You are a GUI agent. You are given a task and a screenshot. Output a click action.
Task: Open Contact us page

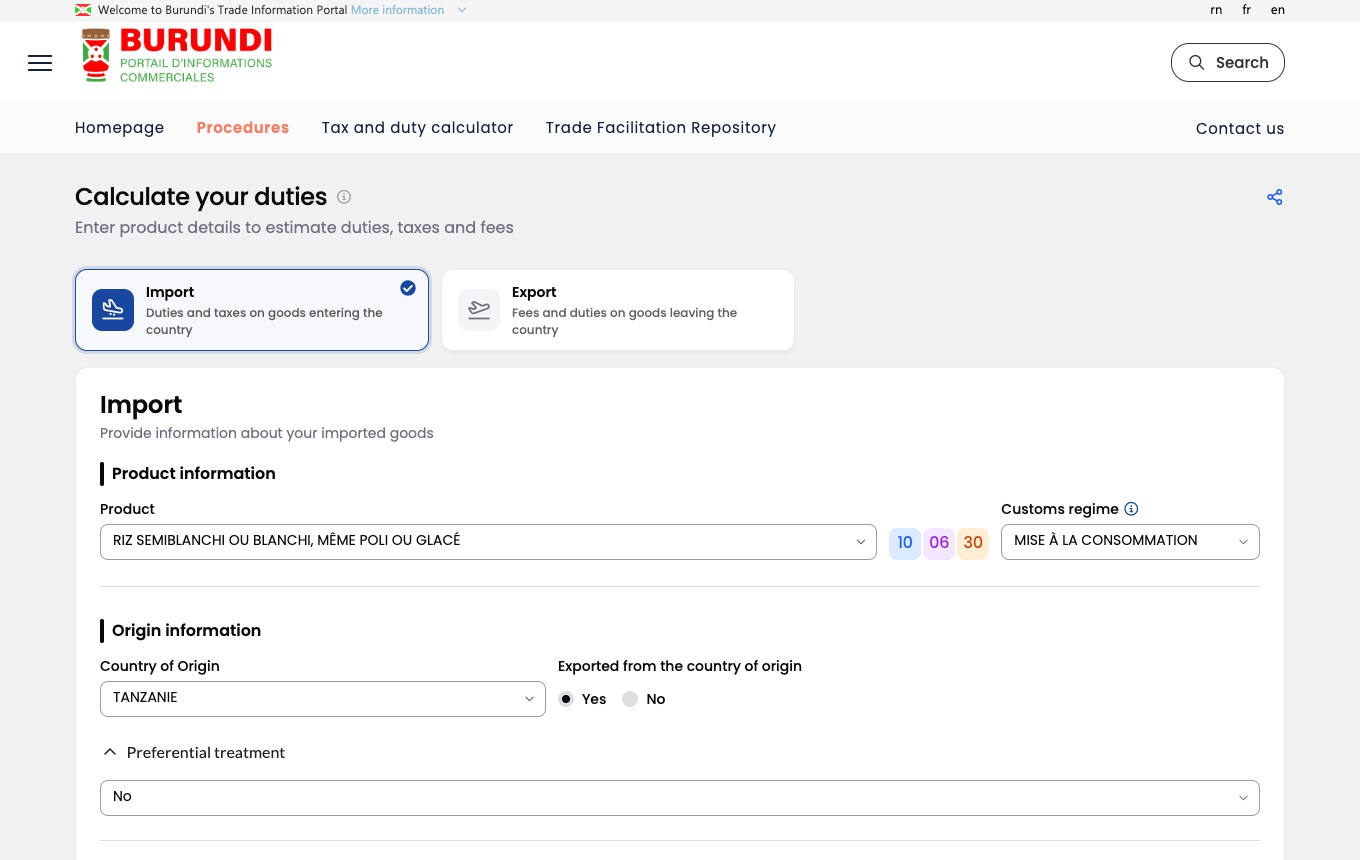point(1240,128)
